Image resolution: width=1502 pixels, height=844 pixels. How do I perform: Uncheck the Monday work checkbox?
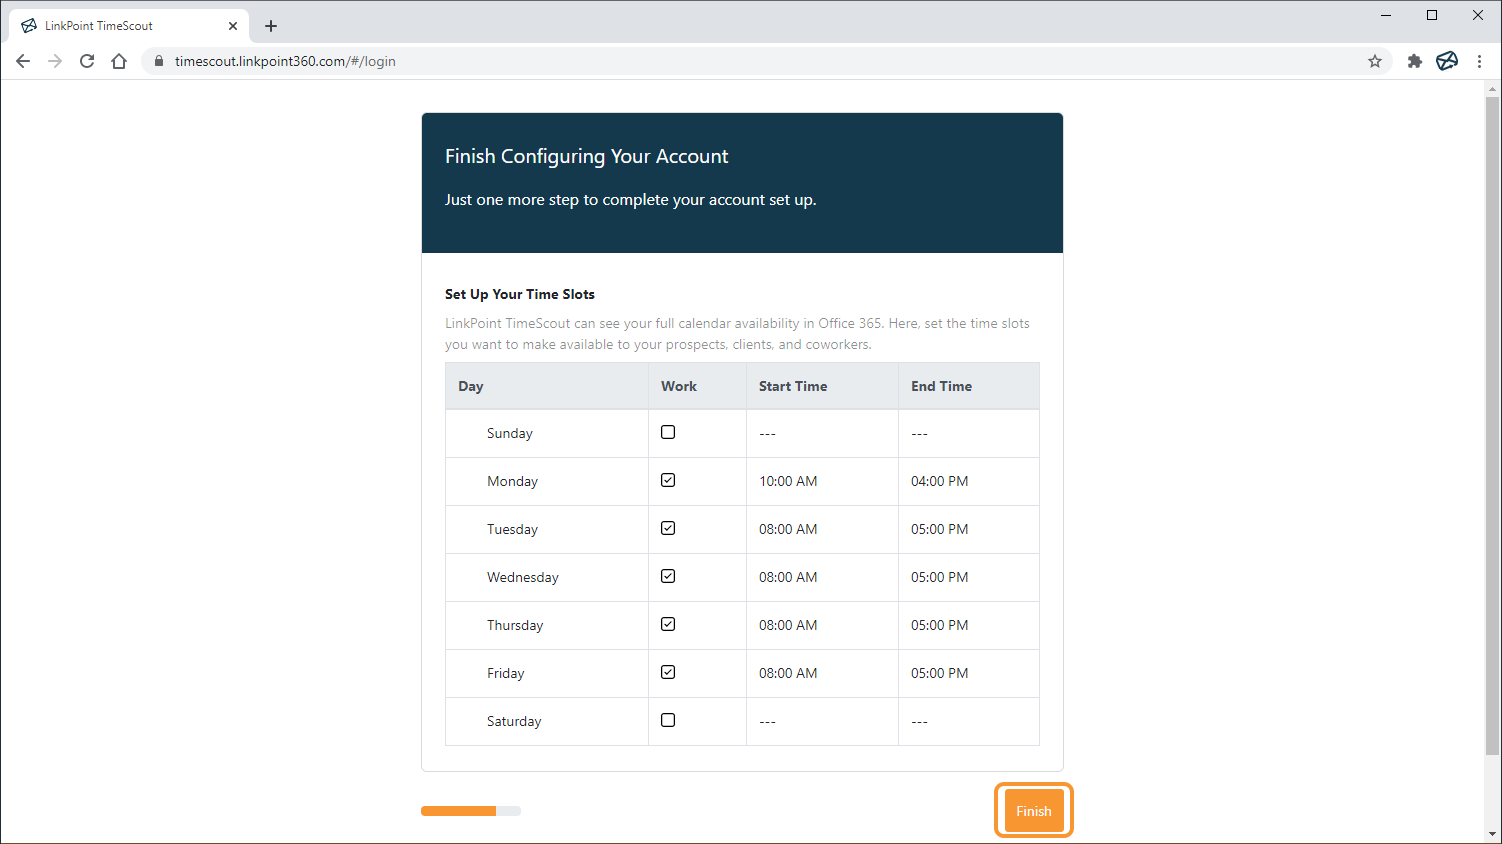668,480
